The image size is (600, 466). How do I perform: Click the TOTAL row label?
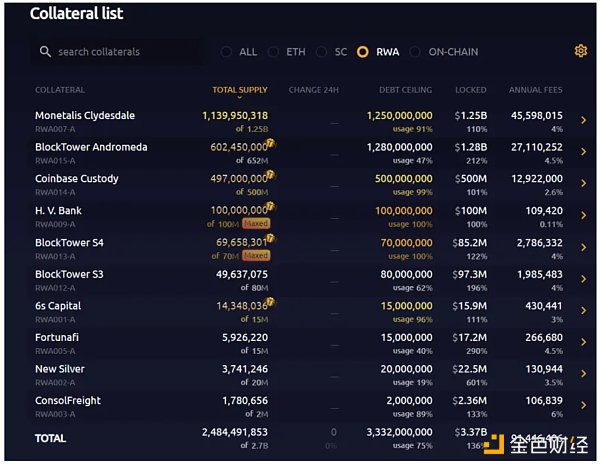point(50,438)
